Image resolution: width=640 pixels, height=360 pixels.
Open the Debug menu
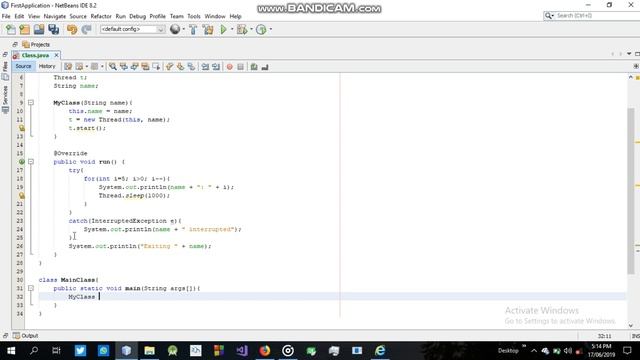click(138, 16)
